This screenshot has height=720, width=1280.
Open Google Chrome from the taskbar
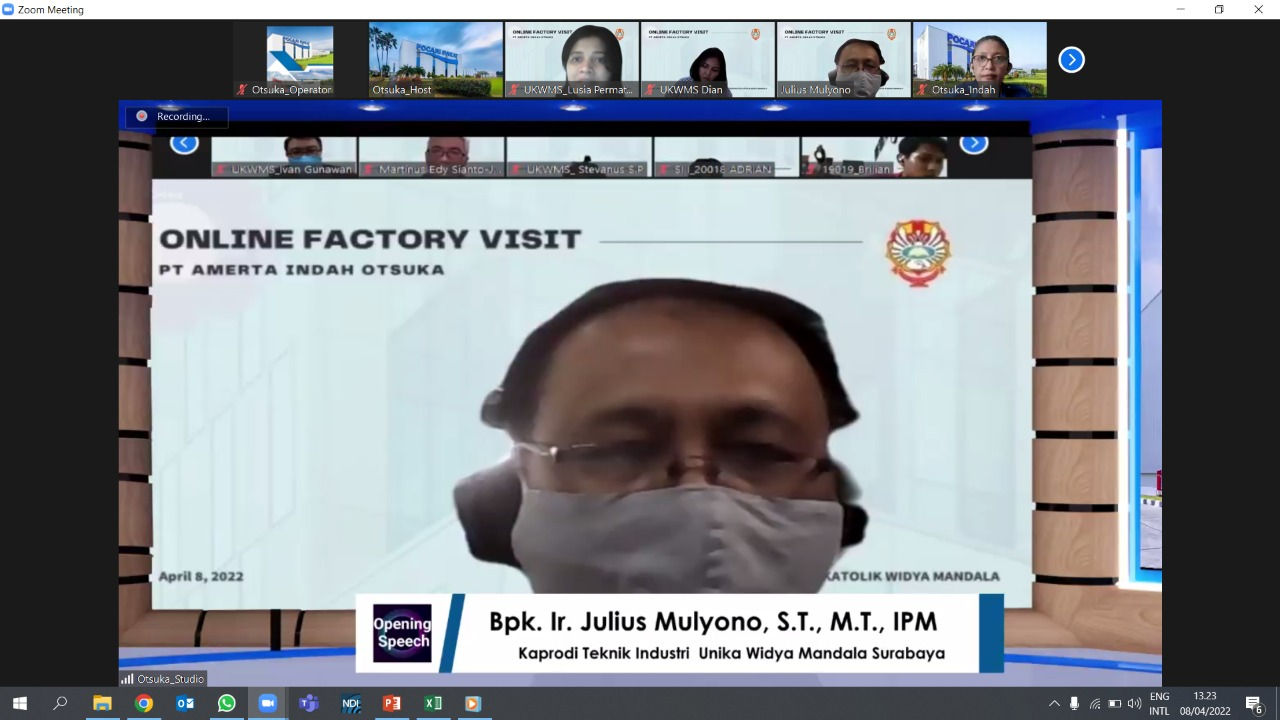click(144, 703)
